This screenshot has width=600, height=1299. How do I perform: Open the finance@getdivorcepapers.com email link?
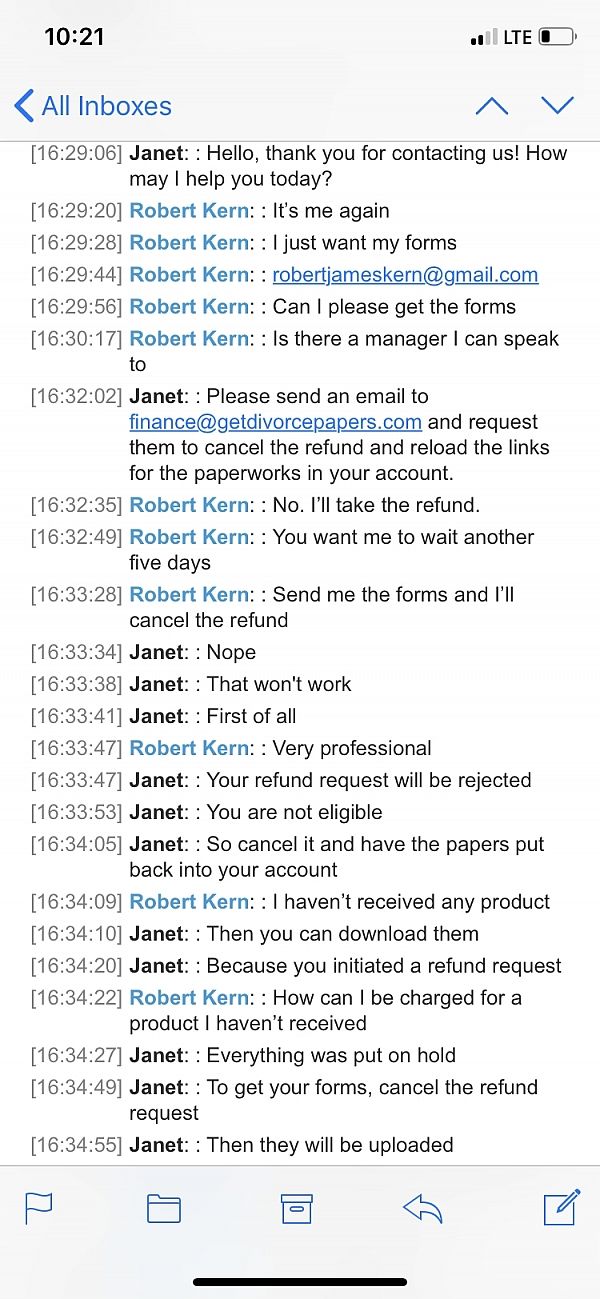[x=275, y=422]
